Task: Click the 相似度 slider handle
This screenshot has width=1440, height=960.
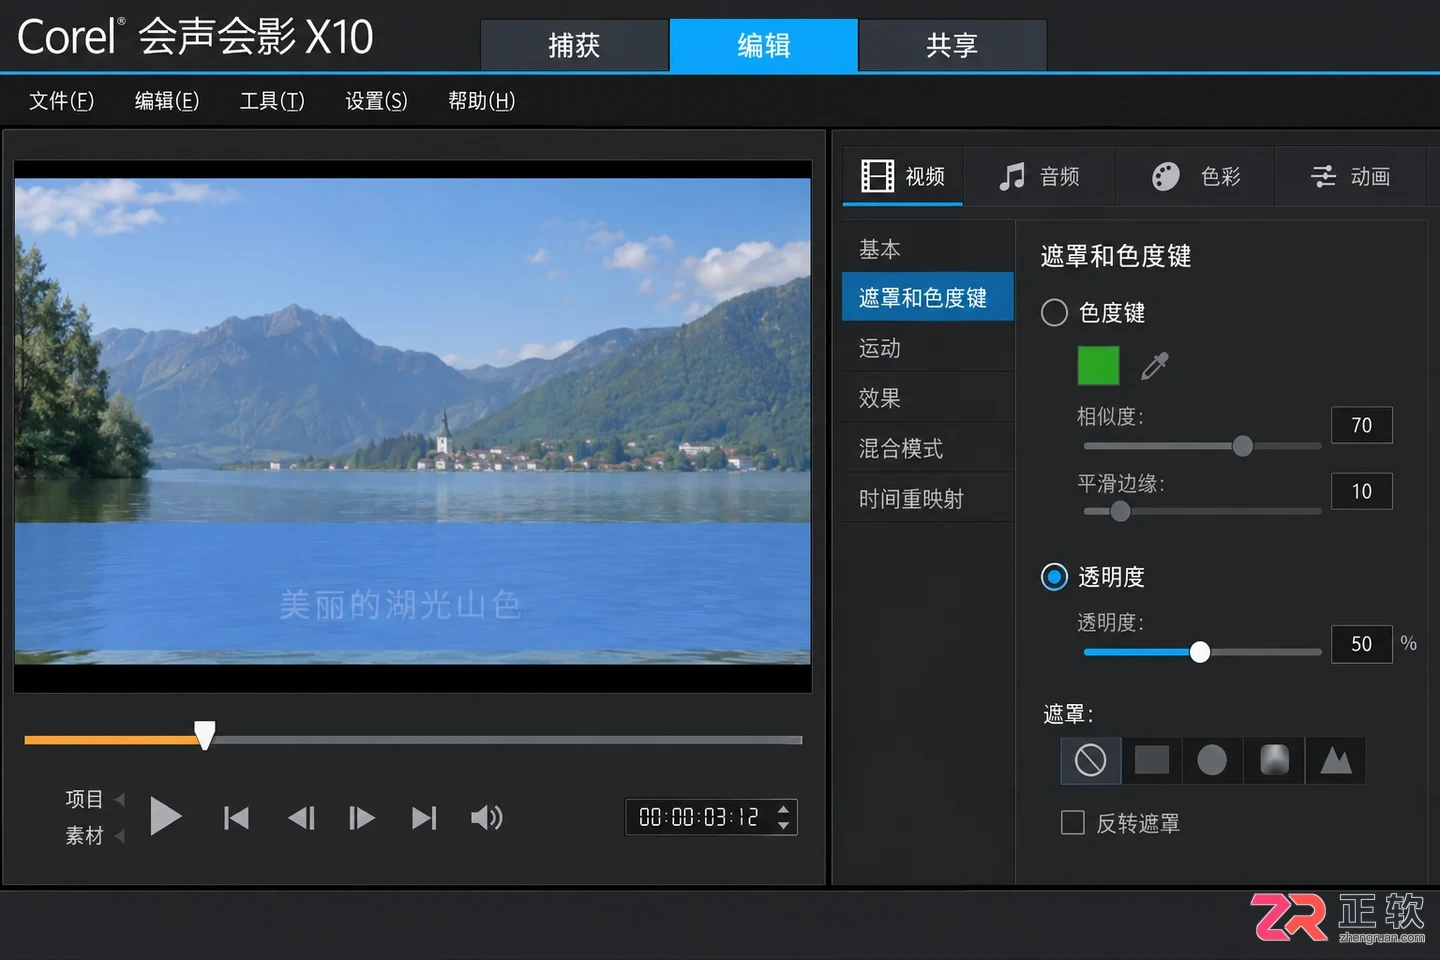Action: [1242, 446]
